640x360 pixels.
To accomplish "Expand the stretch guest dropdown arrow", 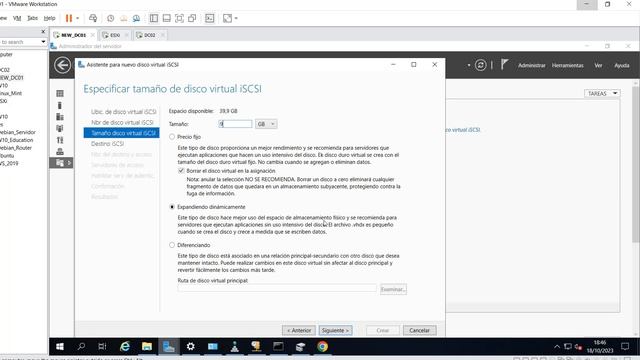I will 236,18.
